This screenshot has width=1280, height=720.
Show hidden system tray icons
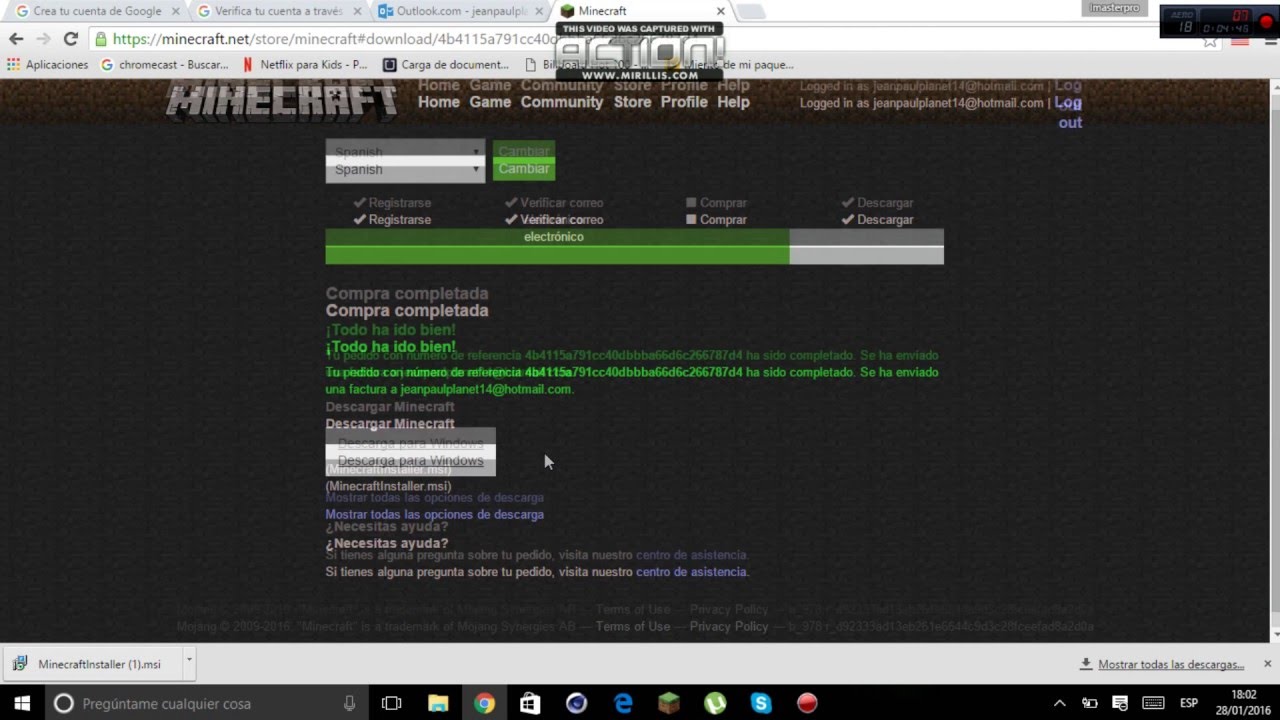click(1060, 703)
